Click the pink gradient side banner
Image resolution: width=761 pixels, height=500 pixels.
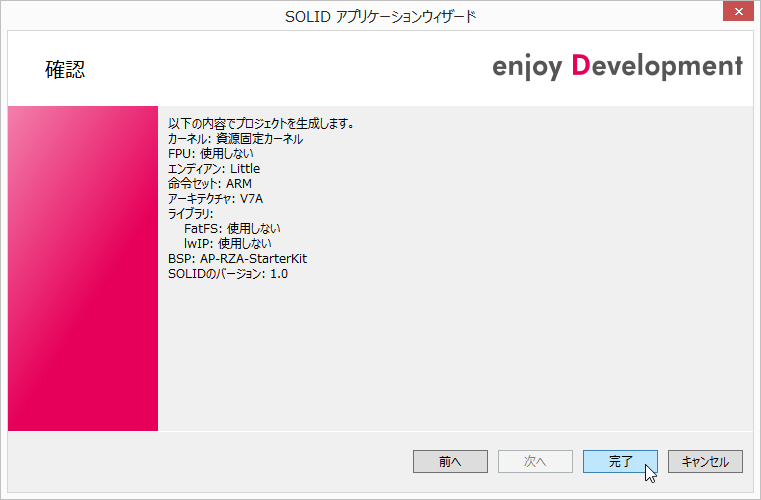coord(83,268)
